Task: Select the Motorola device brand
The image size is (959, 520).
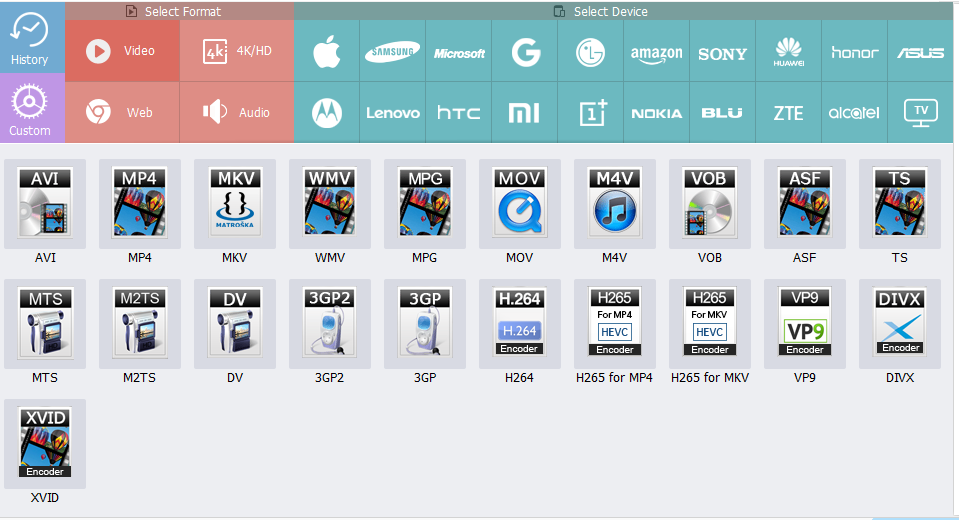Action: pyautogui.click(x=327, y=113)
